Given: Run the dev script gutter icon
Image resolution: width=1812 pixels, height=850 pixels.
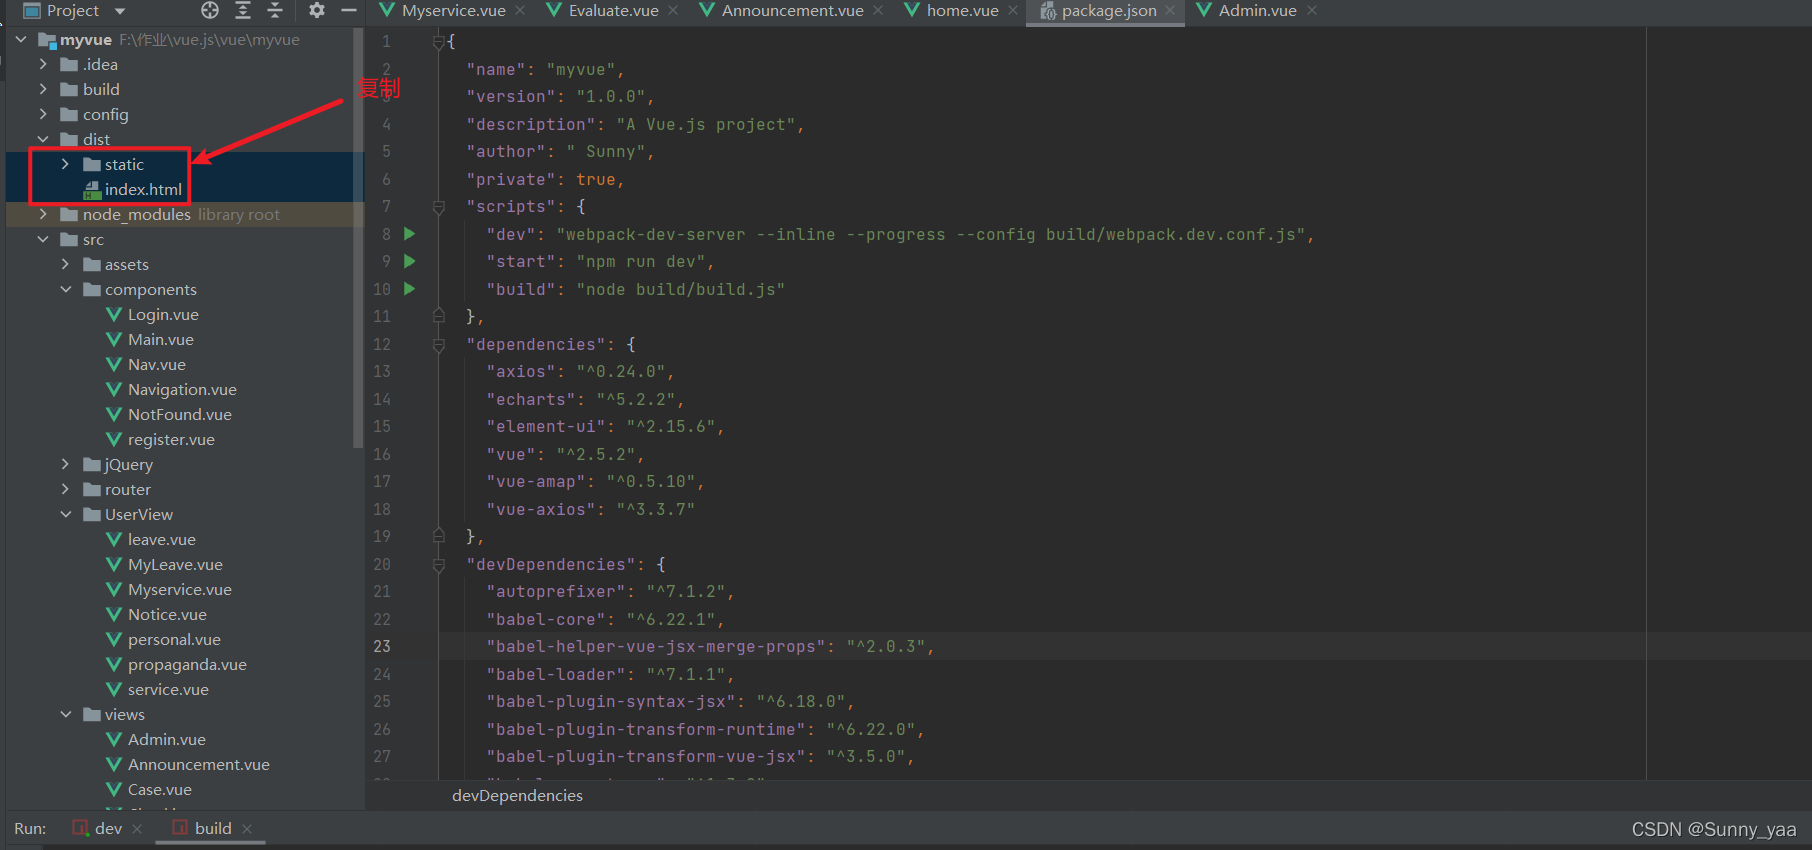Looking at the screenshot, I should pyautogui.click(x=409, y=234).
